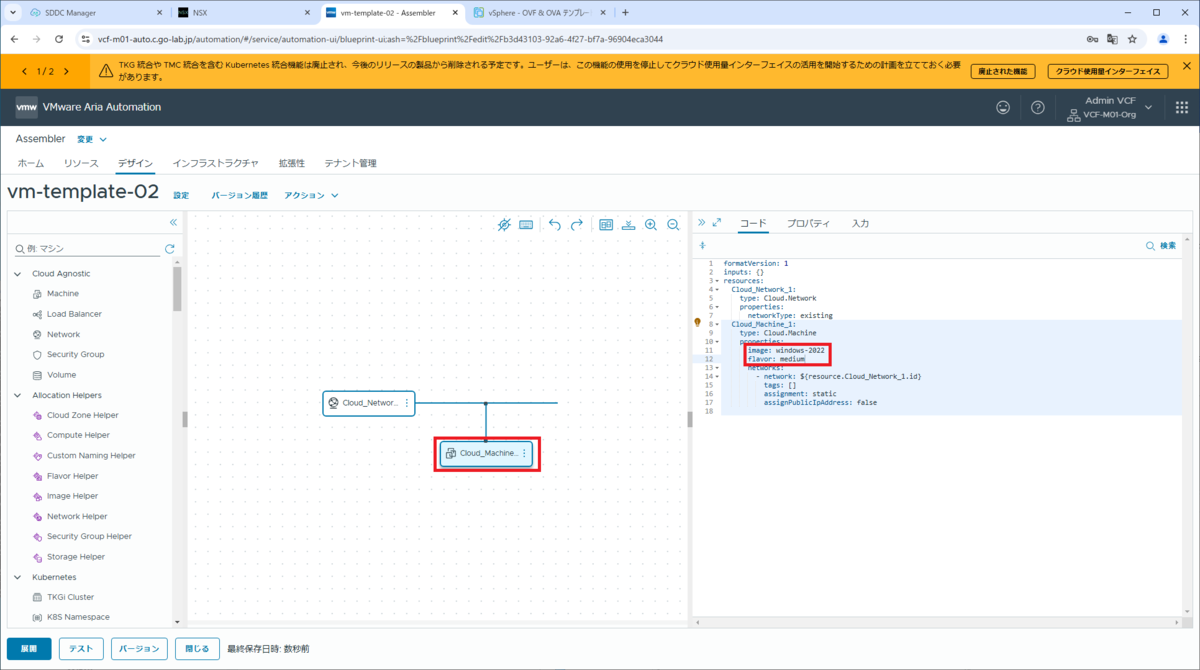
Task: Switch to the テナント管理 tab
Action: point(350,163)
